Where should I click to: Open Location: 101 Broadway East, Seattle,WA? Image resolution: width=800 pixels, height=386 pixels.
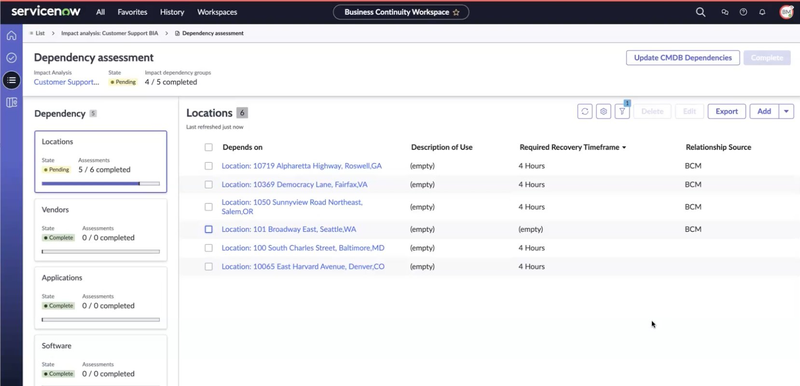click(x=289, y=229)
